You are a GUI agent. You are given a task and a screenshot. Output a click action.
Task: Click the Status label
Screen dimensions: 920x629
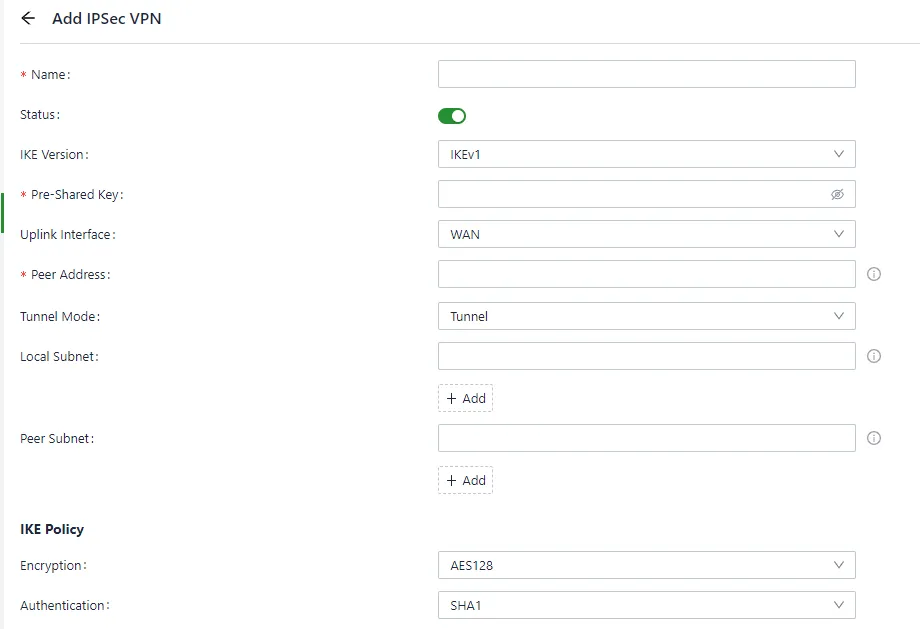click(x=40, y=115)
